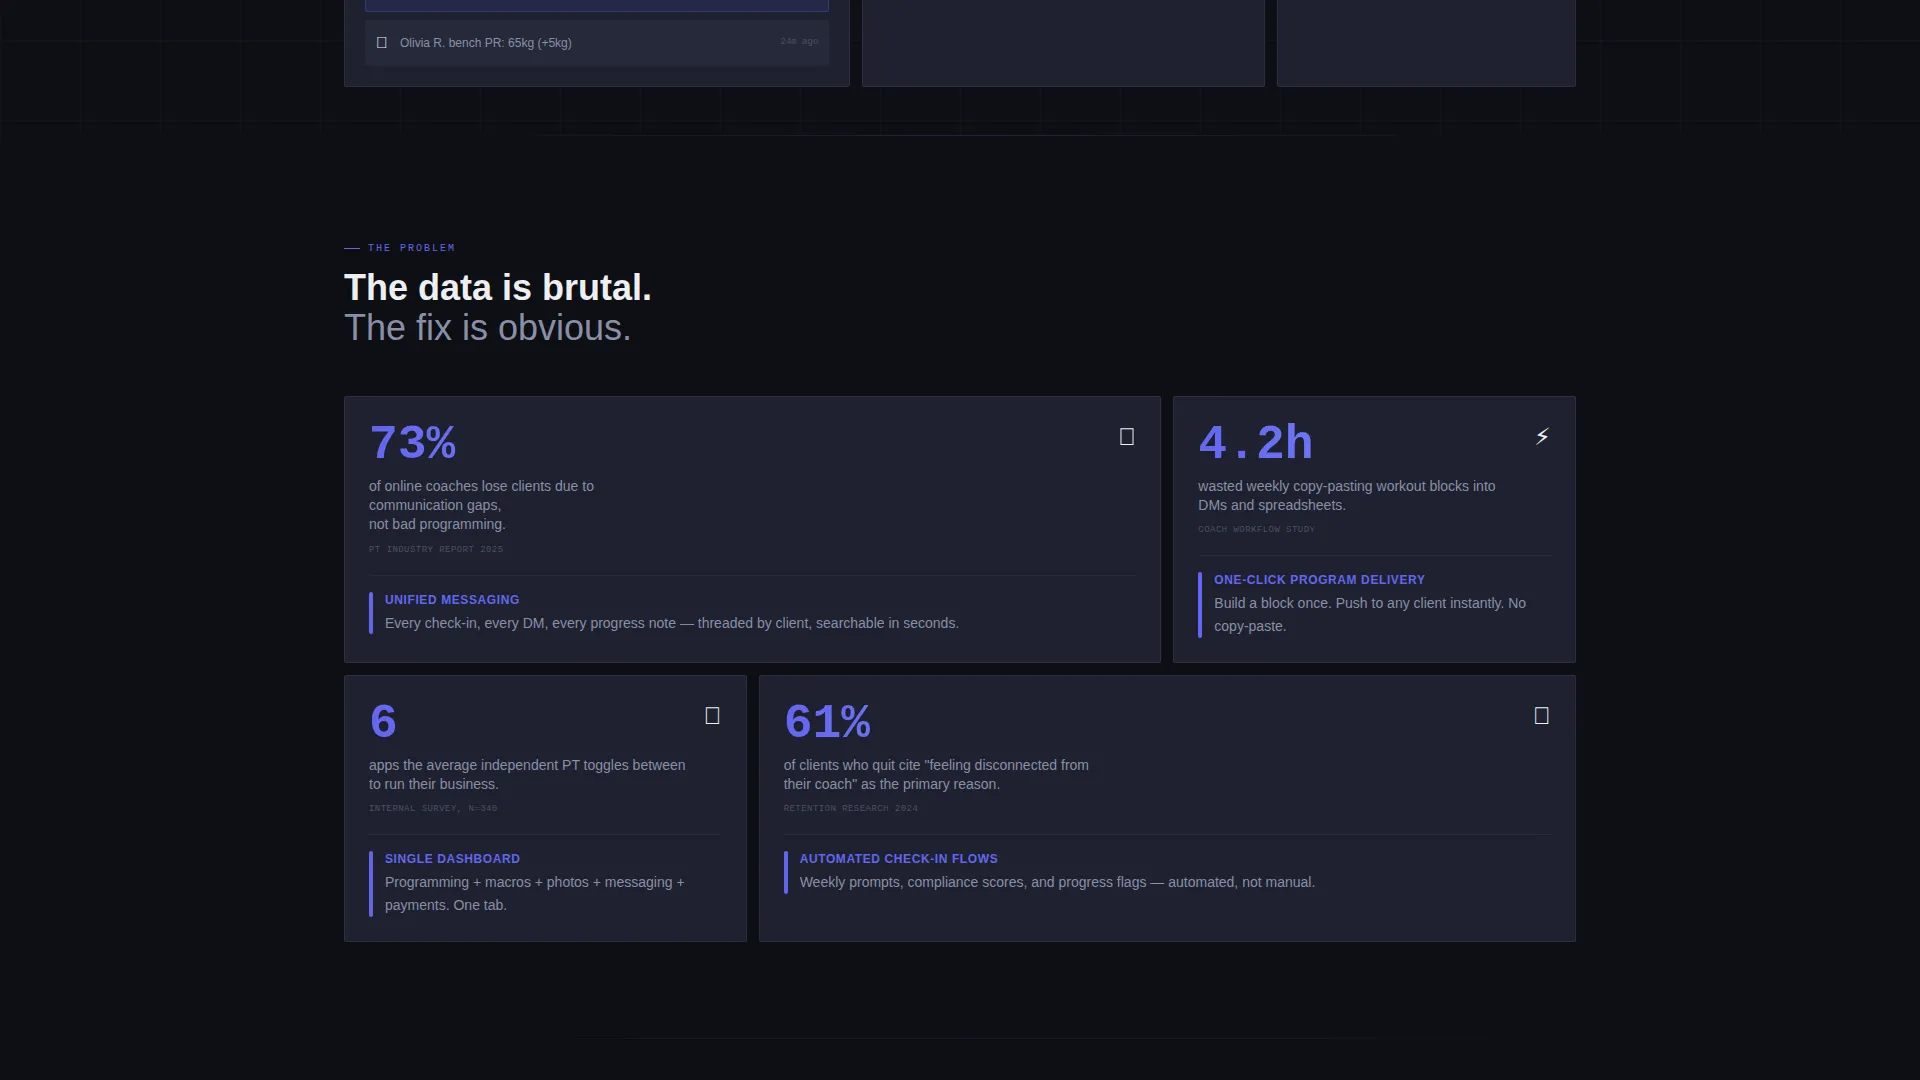
Task: Click 'The Problem' section label
Action: click(411, 248)
